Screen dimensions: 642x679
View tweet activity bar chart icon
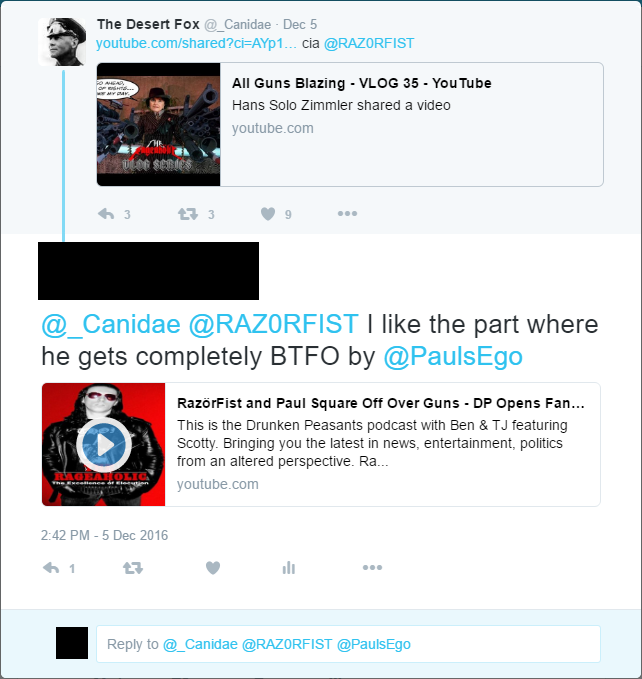[x=289, y=568]
